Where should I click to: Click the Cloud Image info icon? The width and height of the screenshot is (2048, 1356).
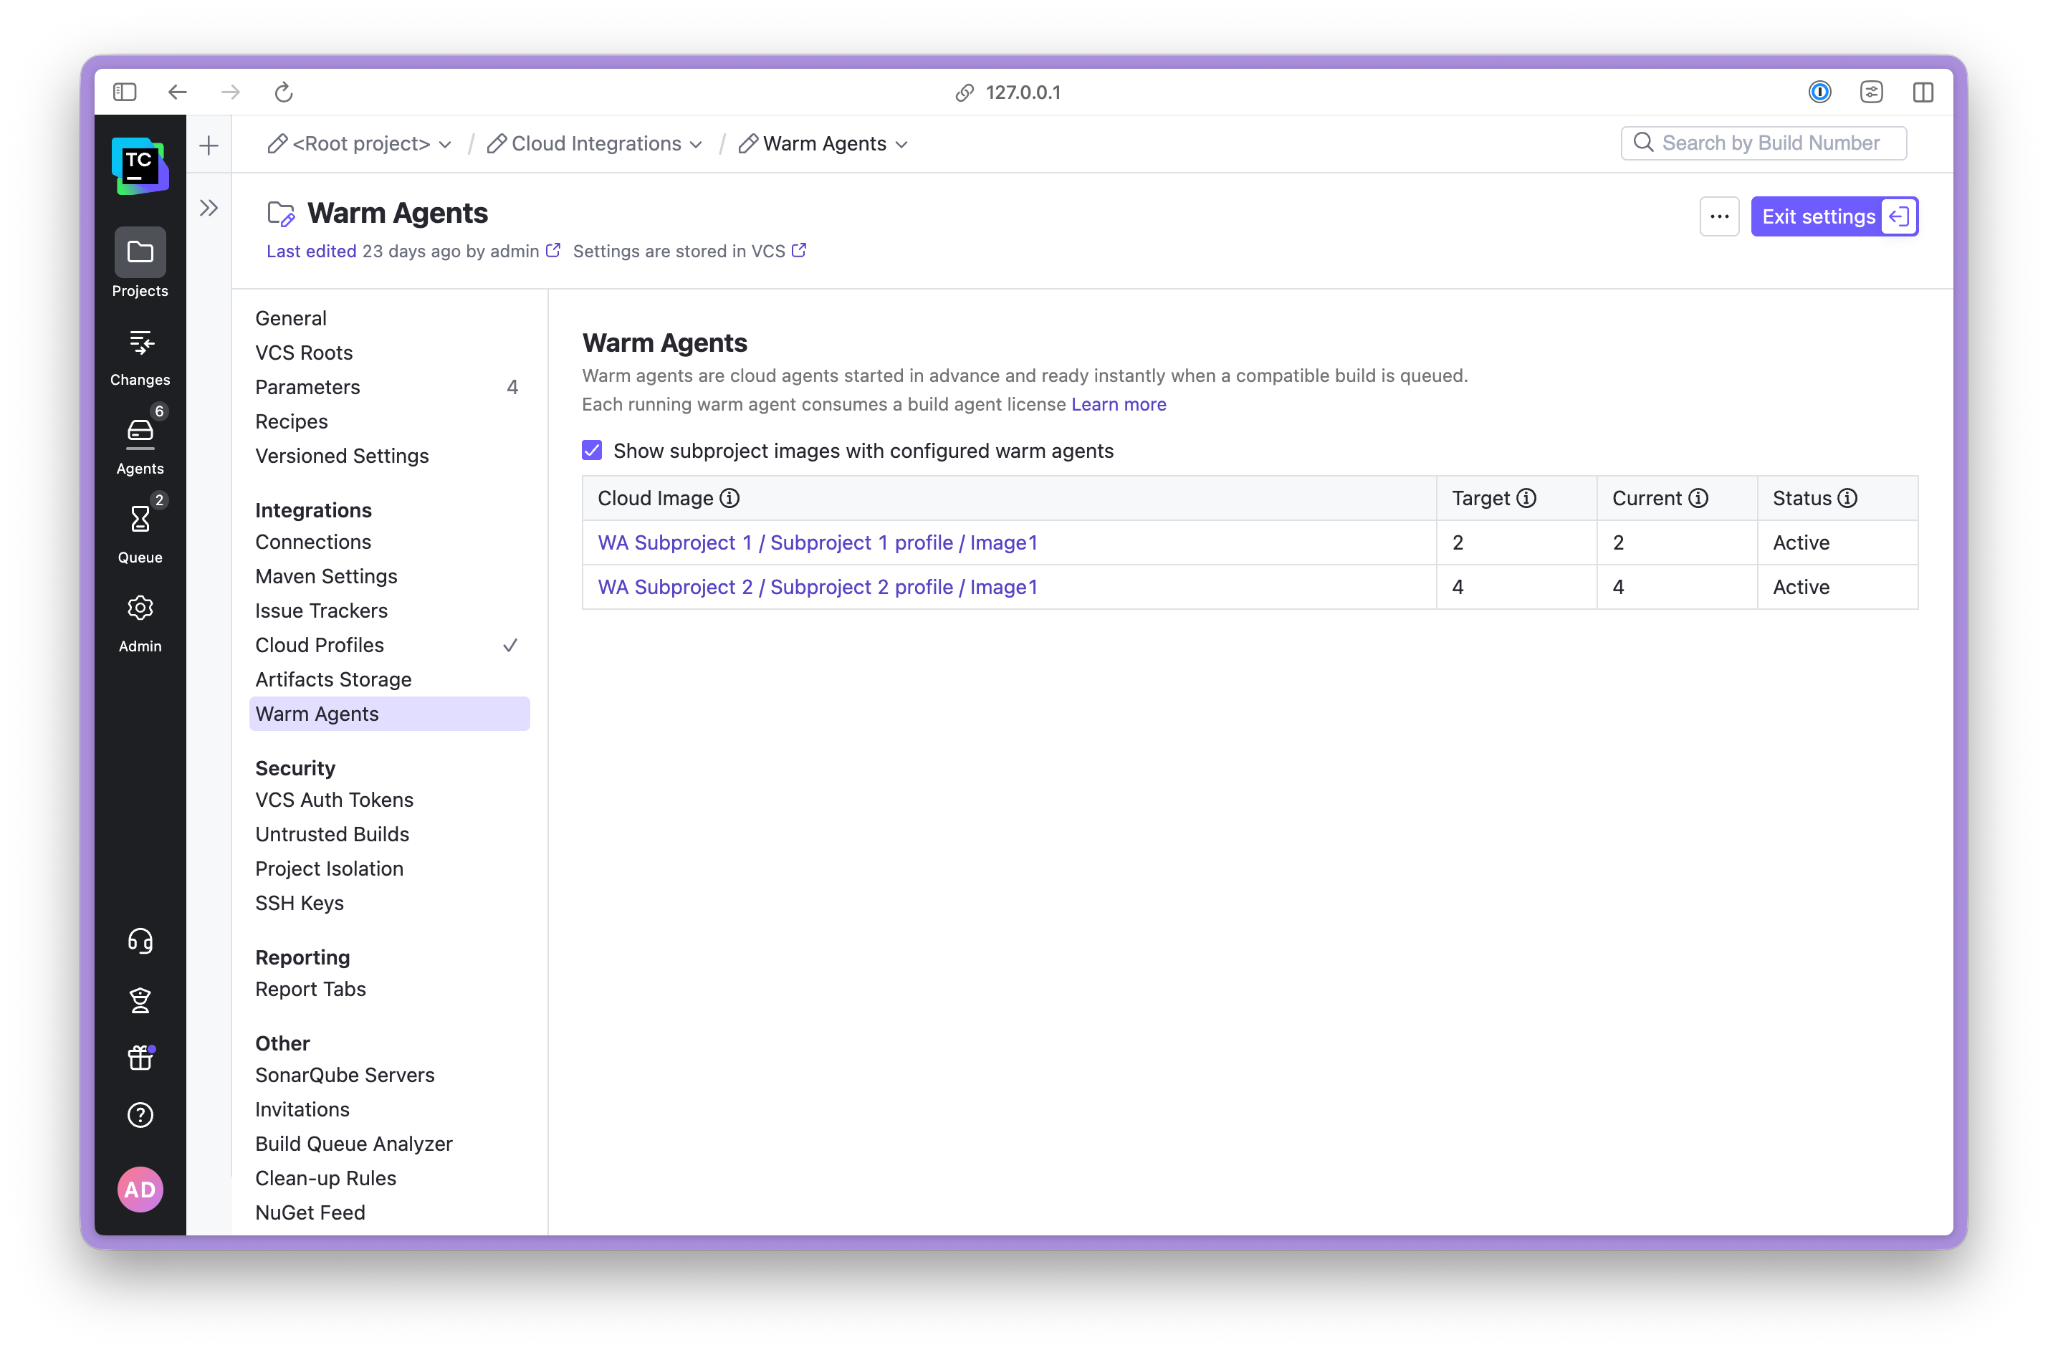[x=730, y=498]
